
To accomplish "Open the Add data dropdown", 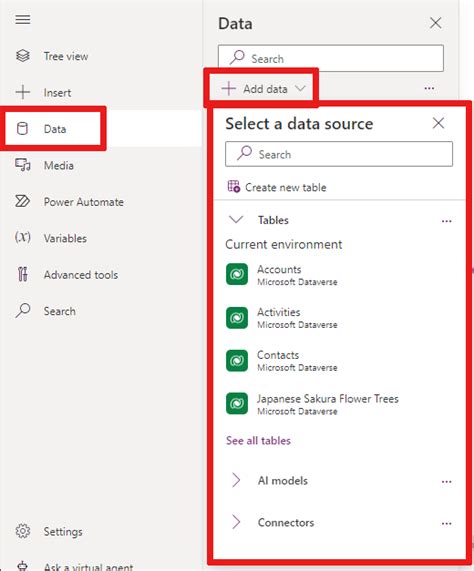I will 264,88.
